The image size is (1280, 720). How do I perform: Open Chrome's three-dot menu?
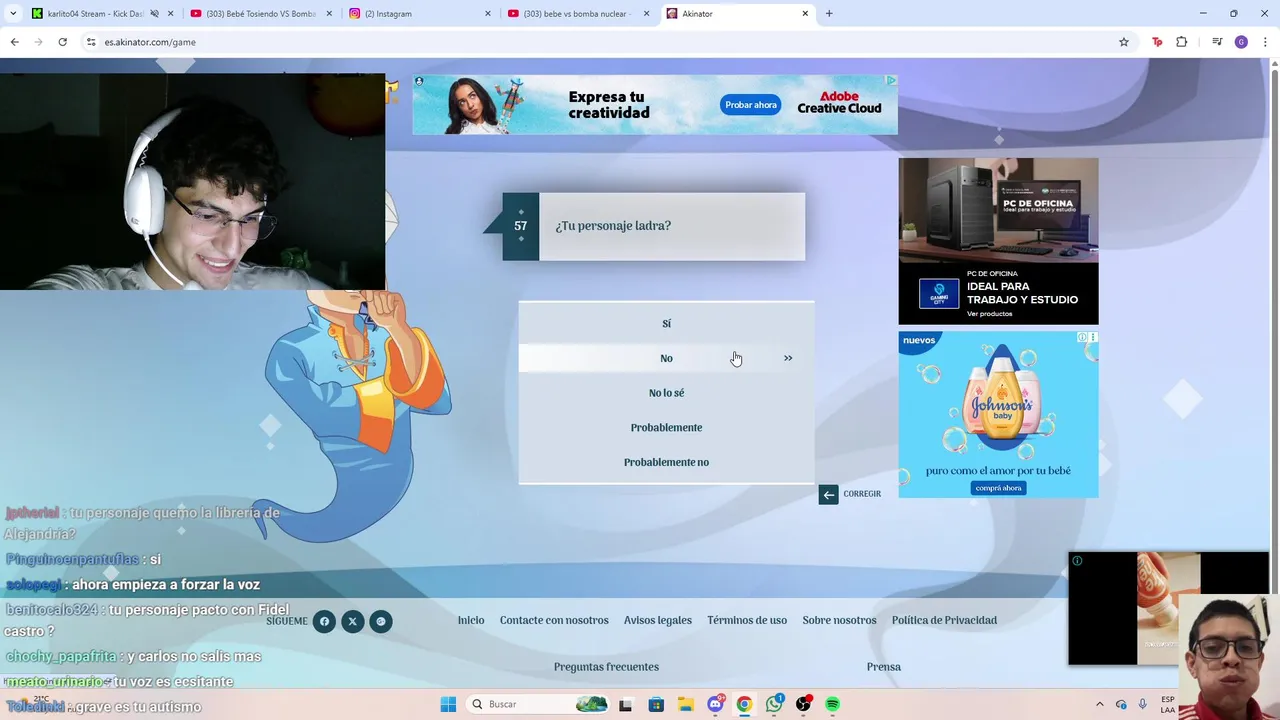pos(1265,42)
